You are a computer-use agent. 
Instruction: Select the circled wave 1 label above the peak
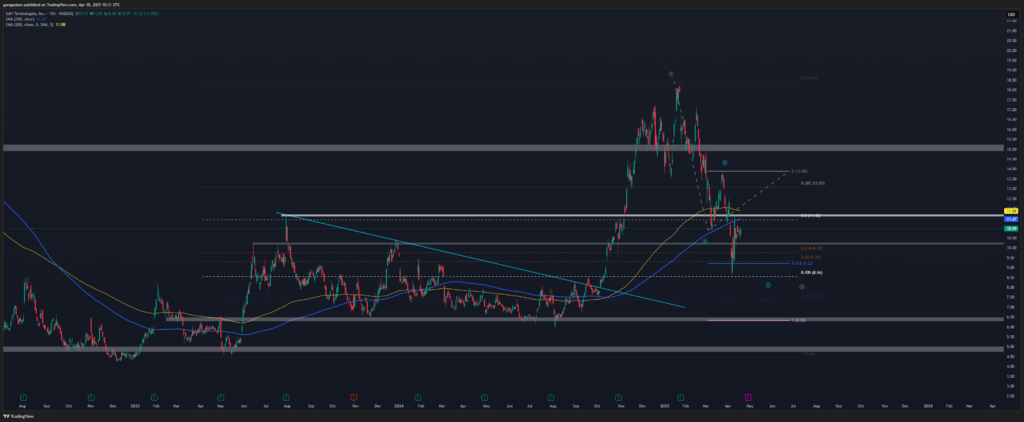(x=671, y=74)
